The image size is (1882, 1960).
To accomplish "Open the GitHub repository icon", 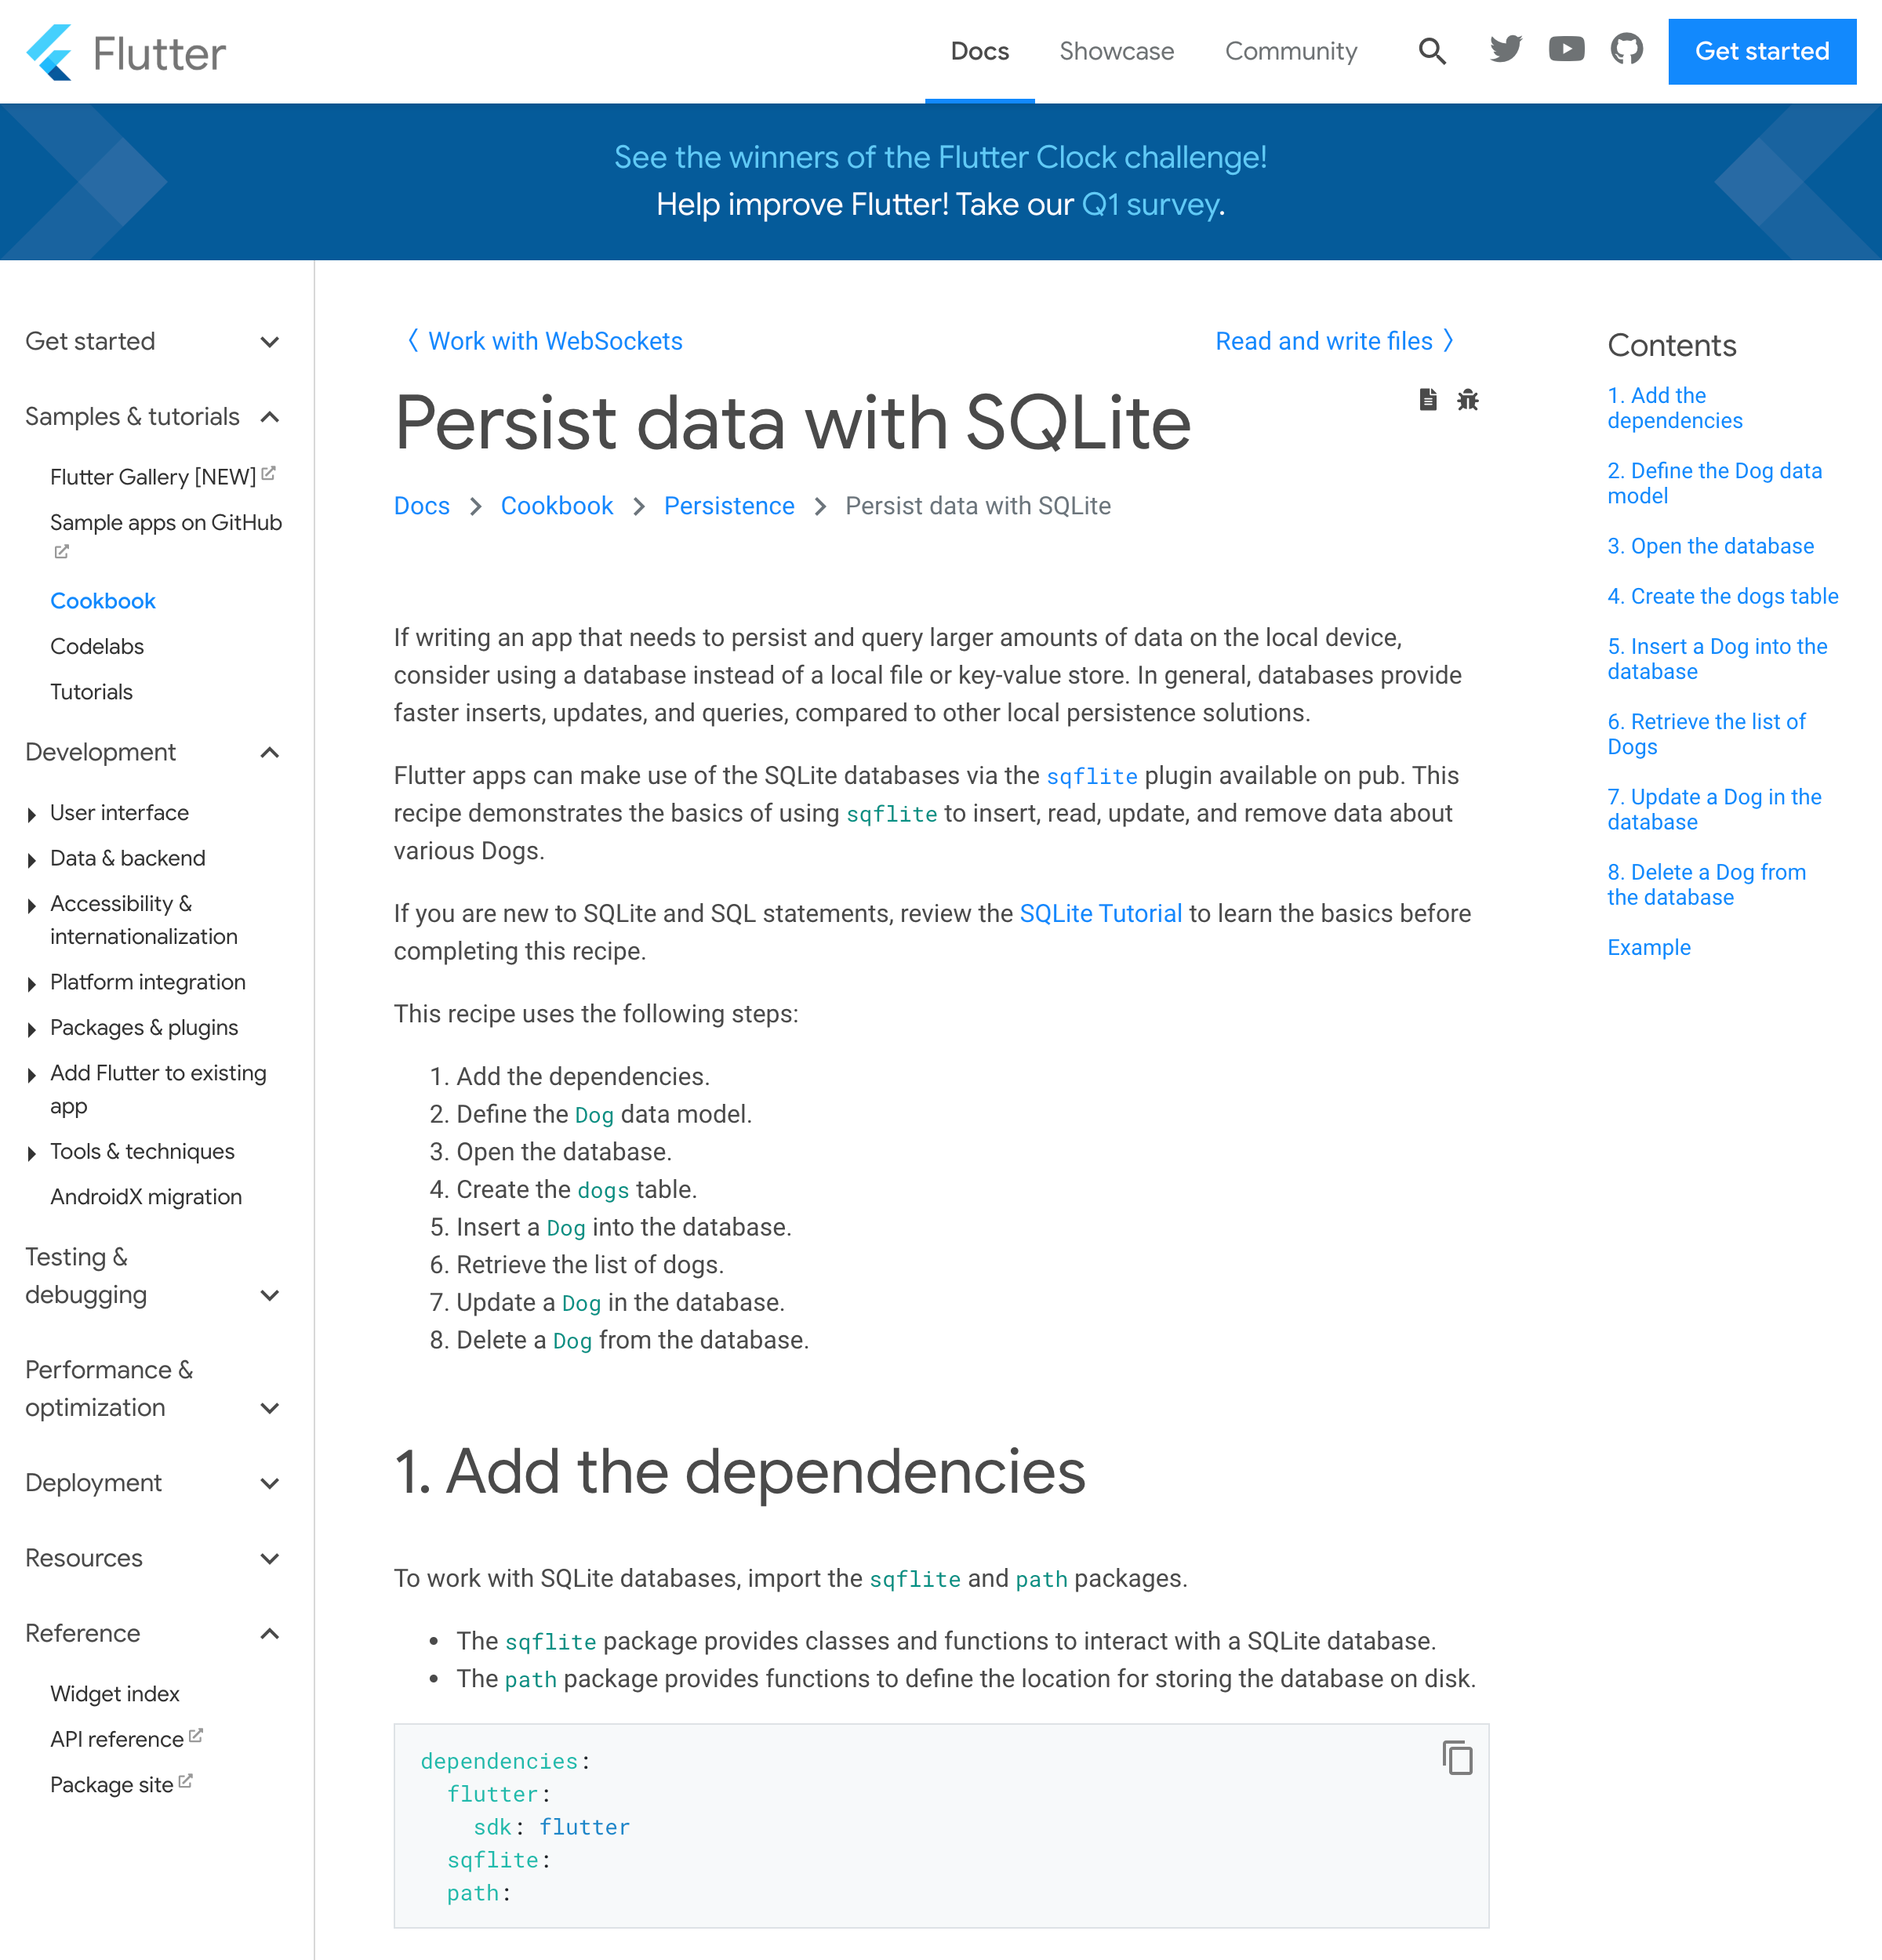I will coord(1627,49).
